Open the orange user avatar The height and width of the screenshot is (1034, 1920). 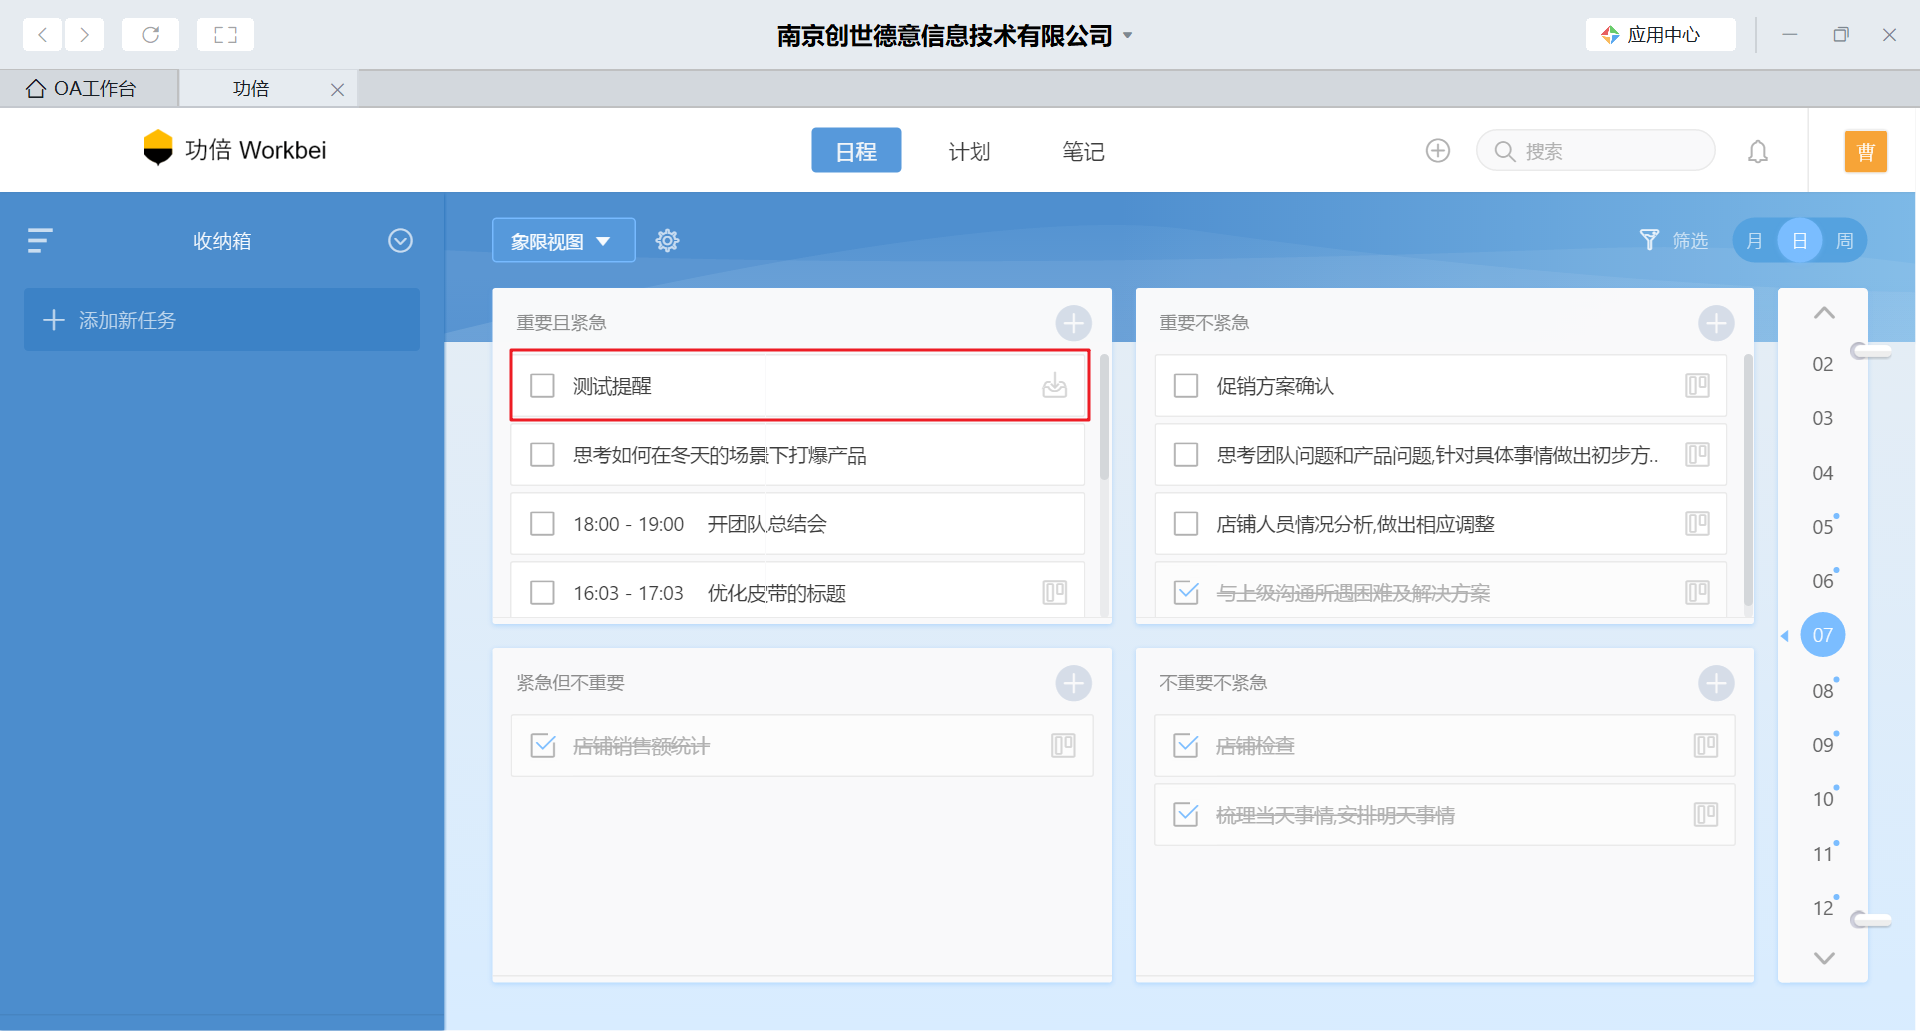[1866, 151]
